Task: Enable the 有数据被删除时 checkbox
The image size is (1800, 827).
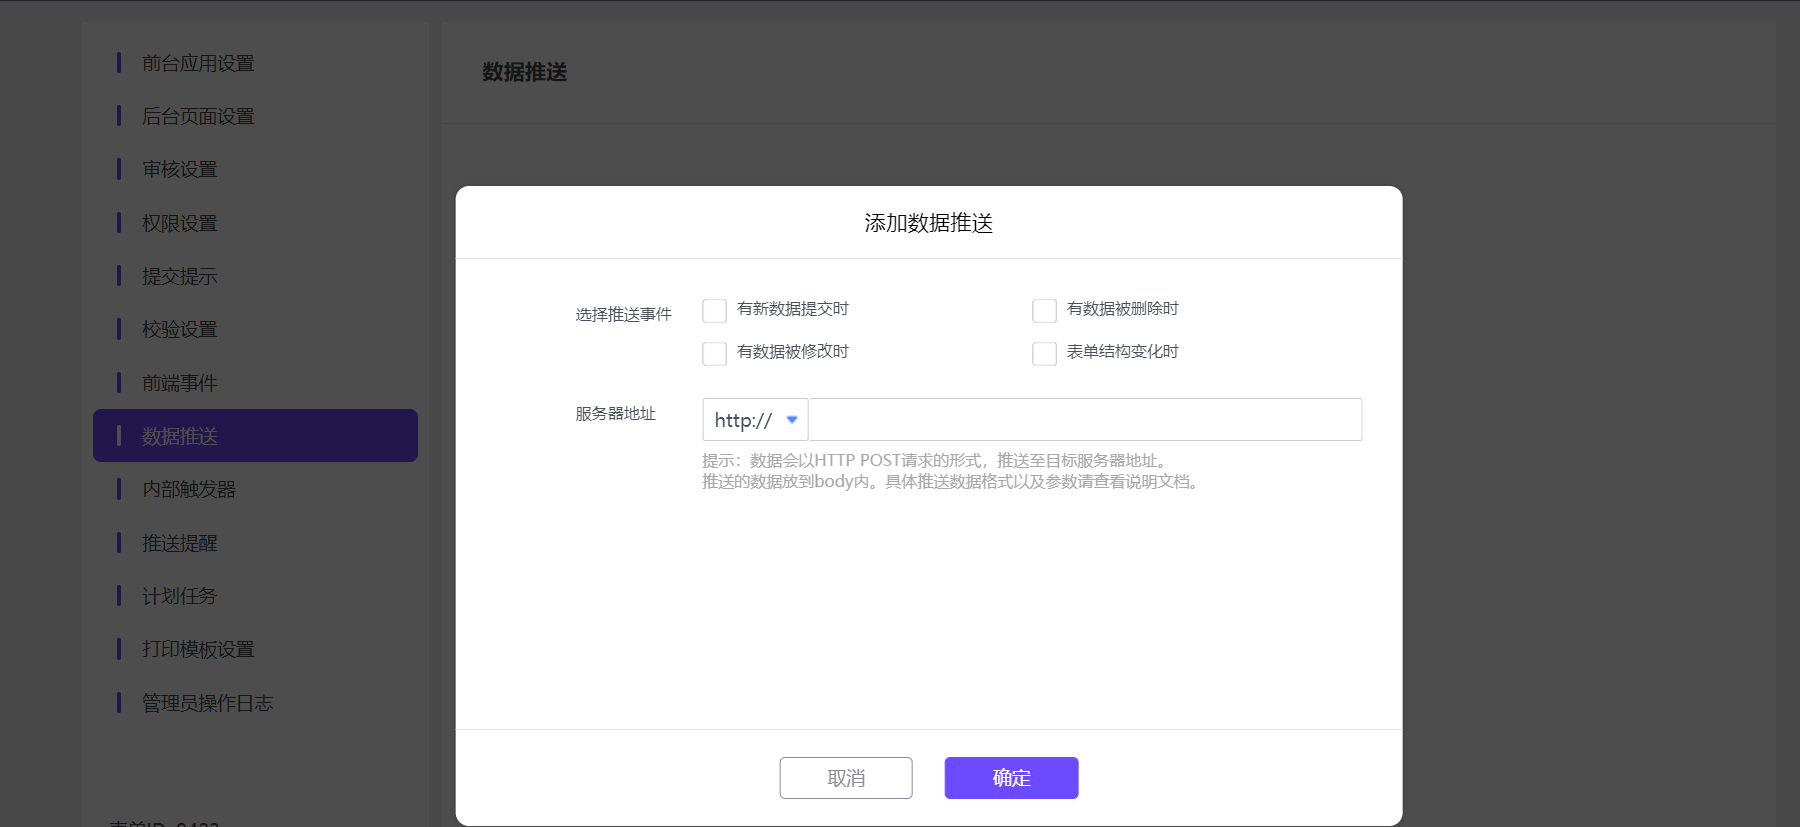Action: pos(1044,311)
